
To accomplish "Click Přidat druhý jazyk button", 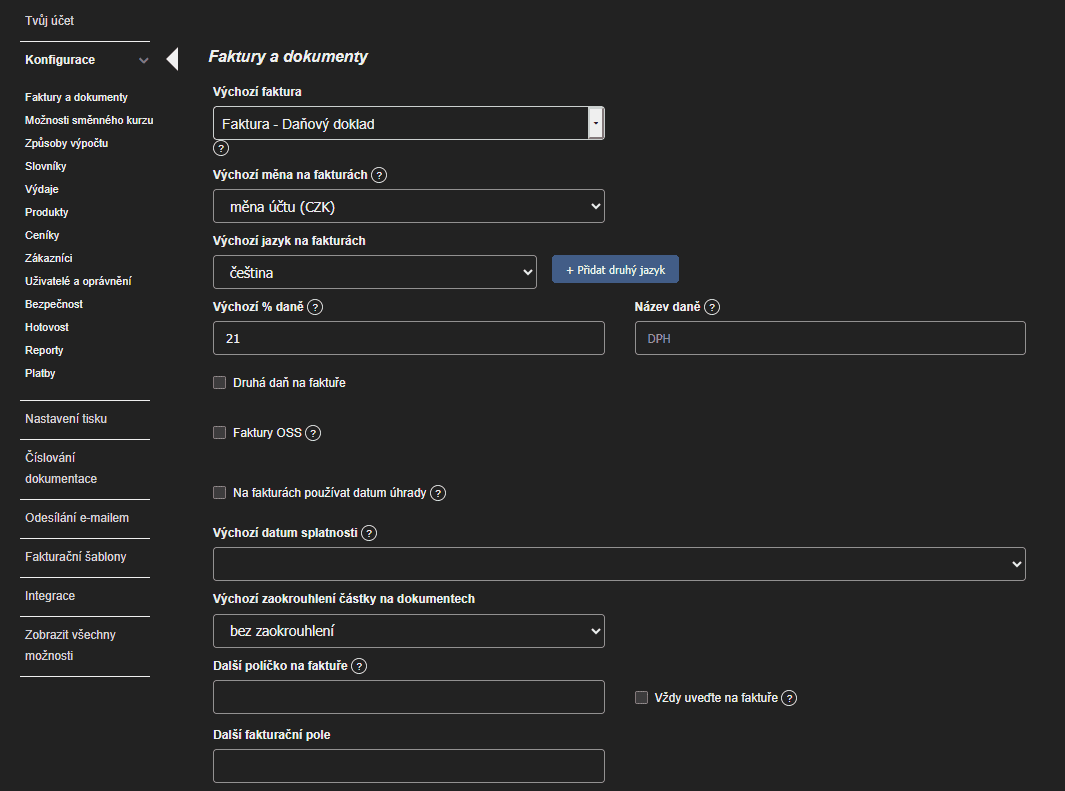I will pyautogui.click(x=615, y=270).
